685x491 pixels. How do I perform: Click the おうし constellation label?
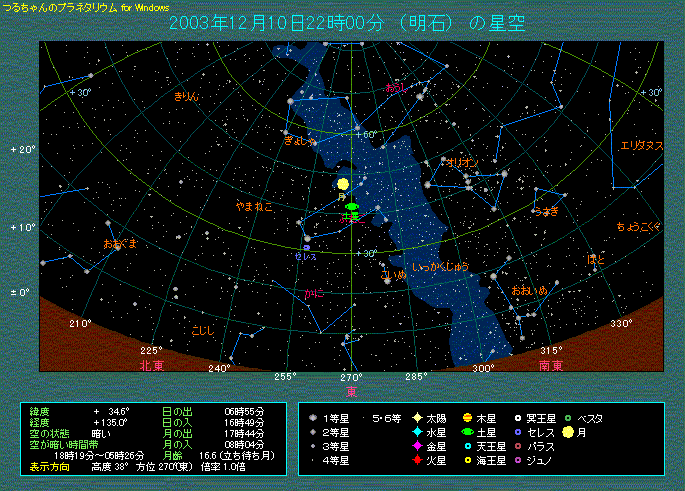click(x=396, y=88)
